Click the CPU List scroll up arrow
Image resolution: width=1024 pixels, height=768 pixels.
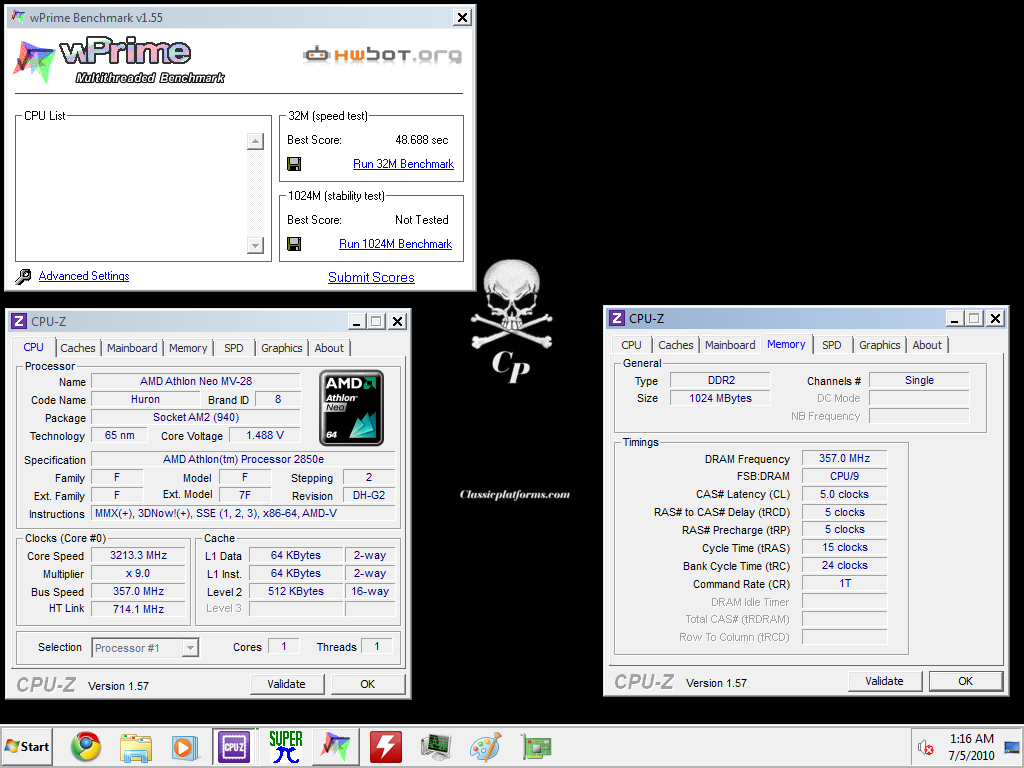click(255, 141)
